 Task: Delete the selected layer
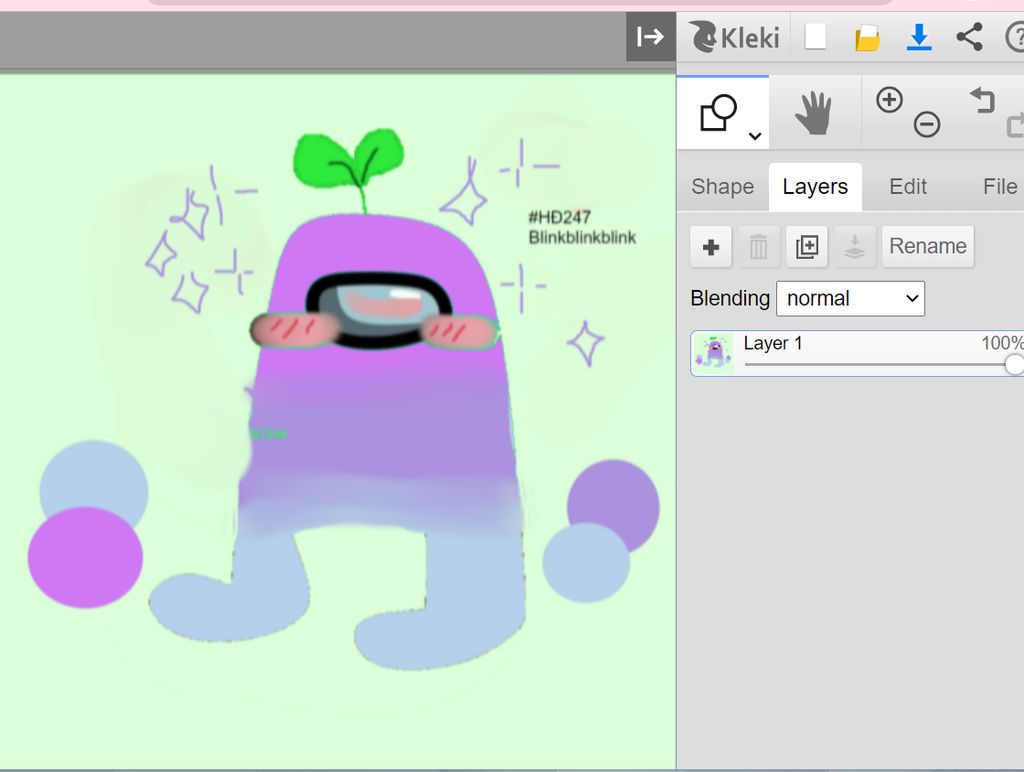click(x=759, y=247)
